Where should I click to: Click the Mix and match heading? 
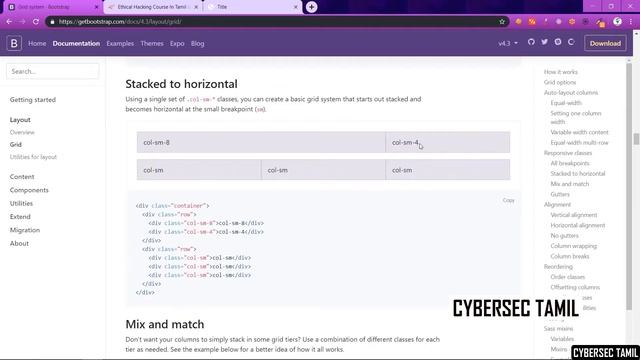(x=164, y=324)
